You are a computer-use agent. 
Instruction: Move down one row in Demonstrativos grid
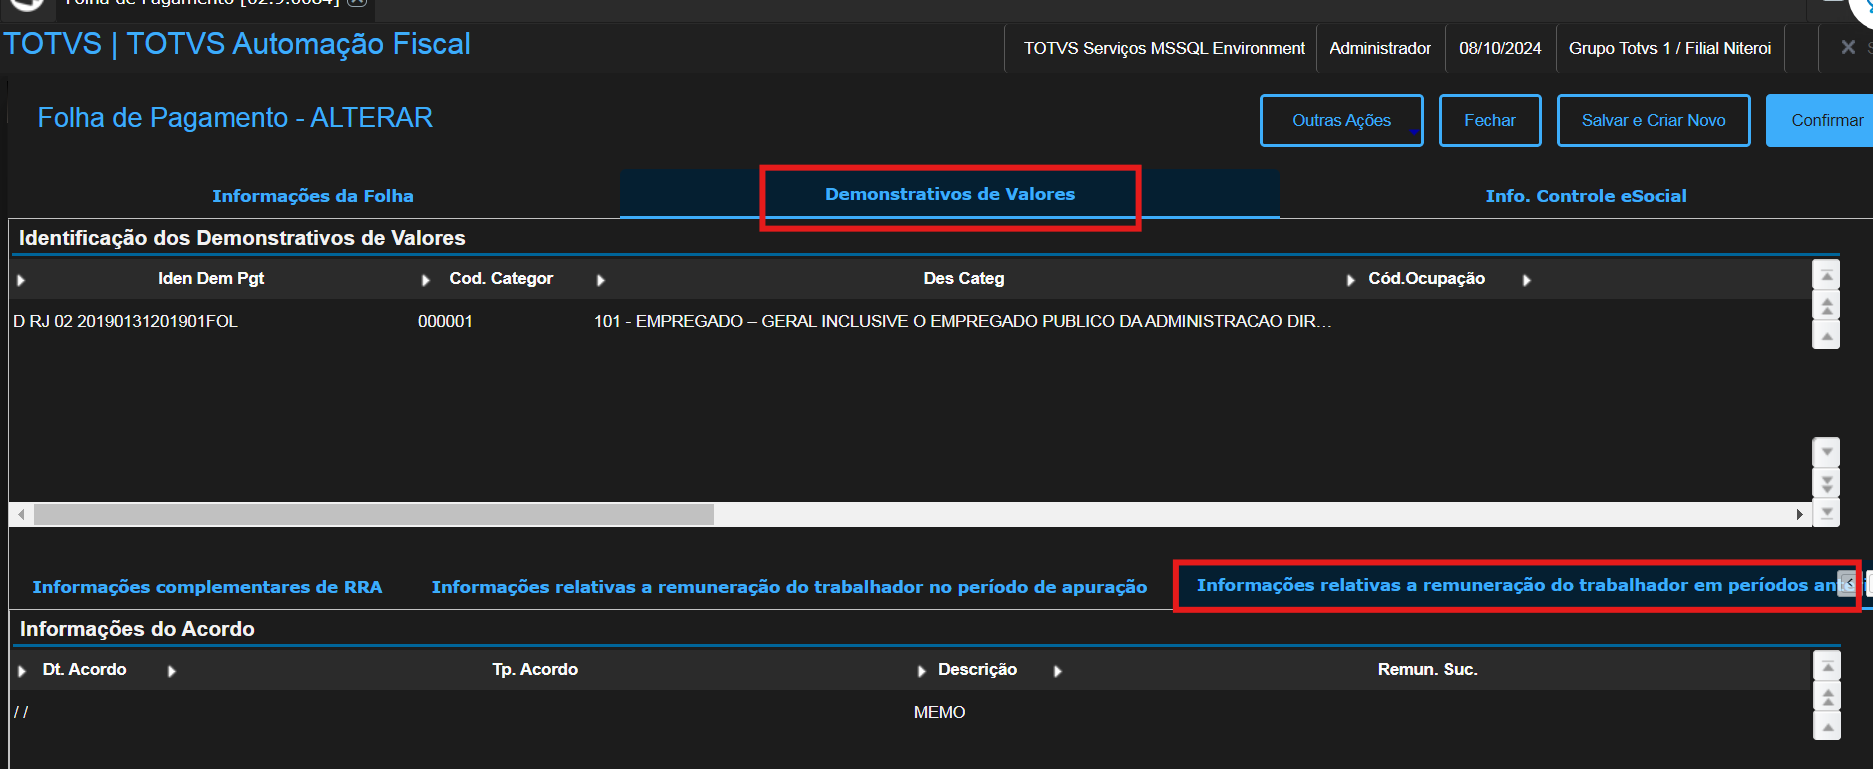pos(1826,452)
